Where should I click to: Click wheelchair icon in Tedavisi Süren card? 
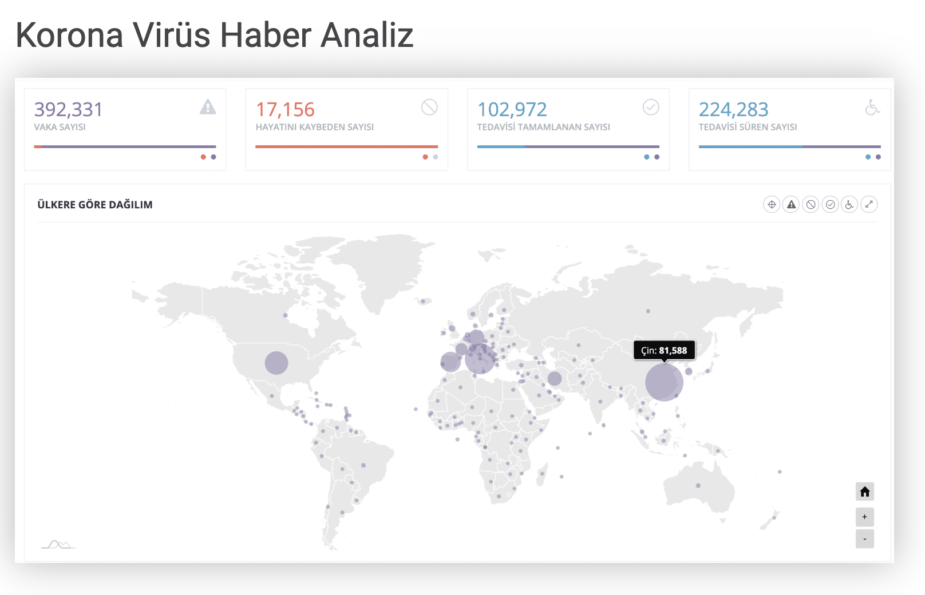point(872,107)
